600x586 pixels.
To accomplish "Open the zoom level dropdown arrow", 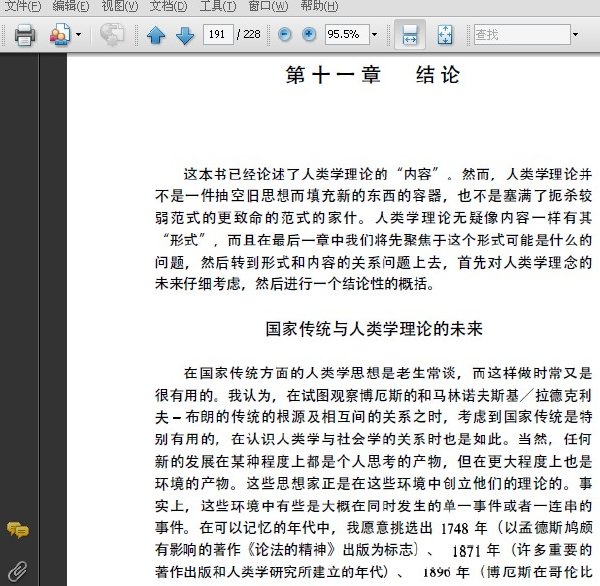I will [x=375, y=34].
